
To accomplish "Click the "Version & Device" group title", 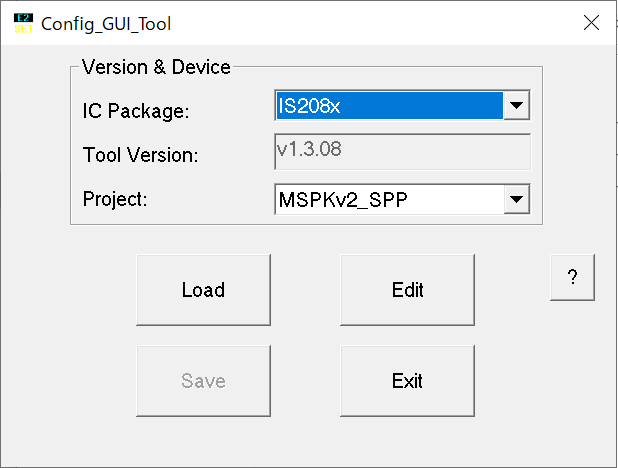I will pyautogui.click(x=156, y=68).
